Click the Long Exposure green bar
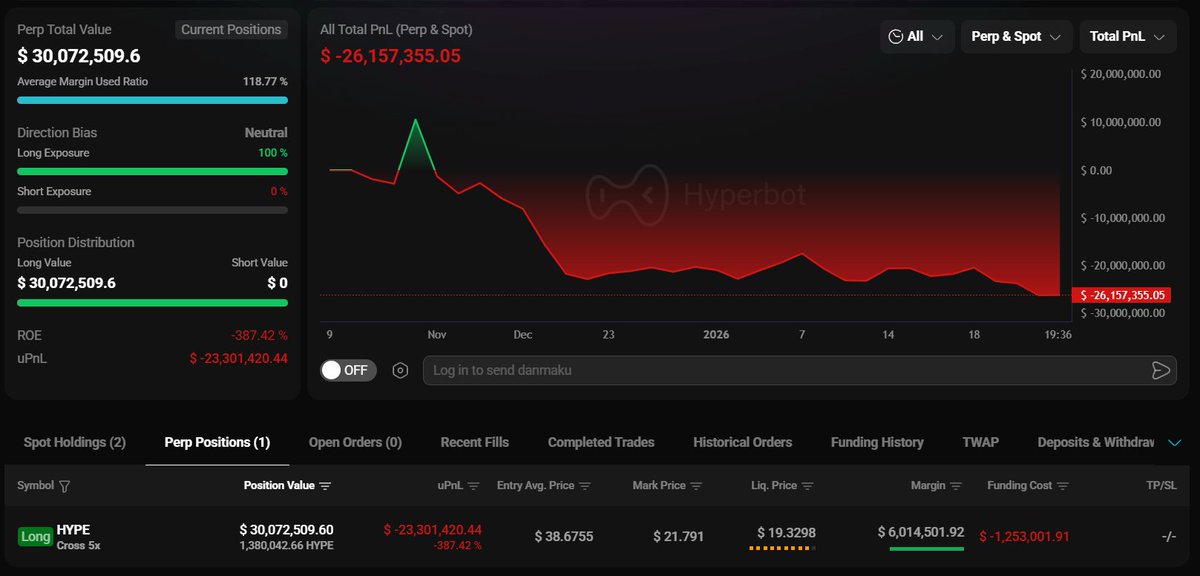Screen dimensions: 1200x576 click(152, 171)
